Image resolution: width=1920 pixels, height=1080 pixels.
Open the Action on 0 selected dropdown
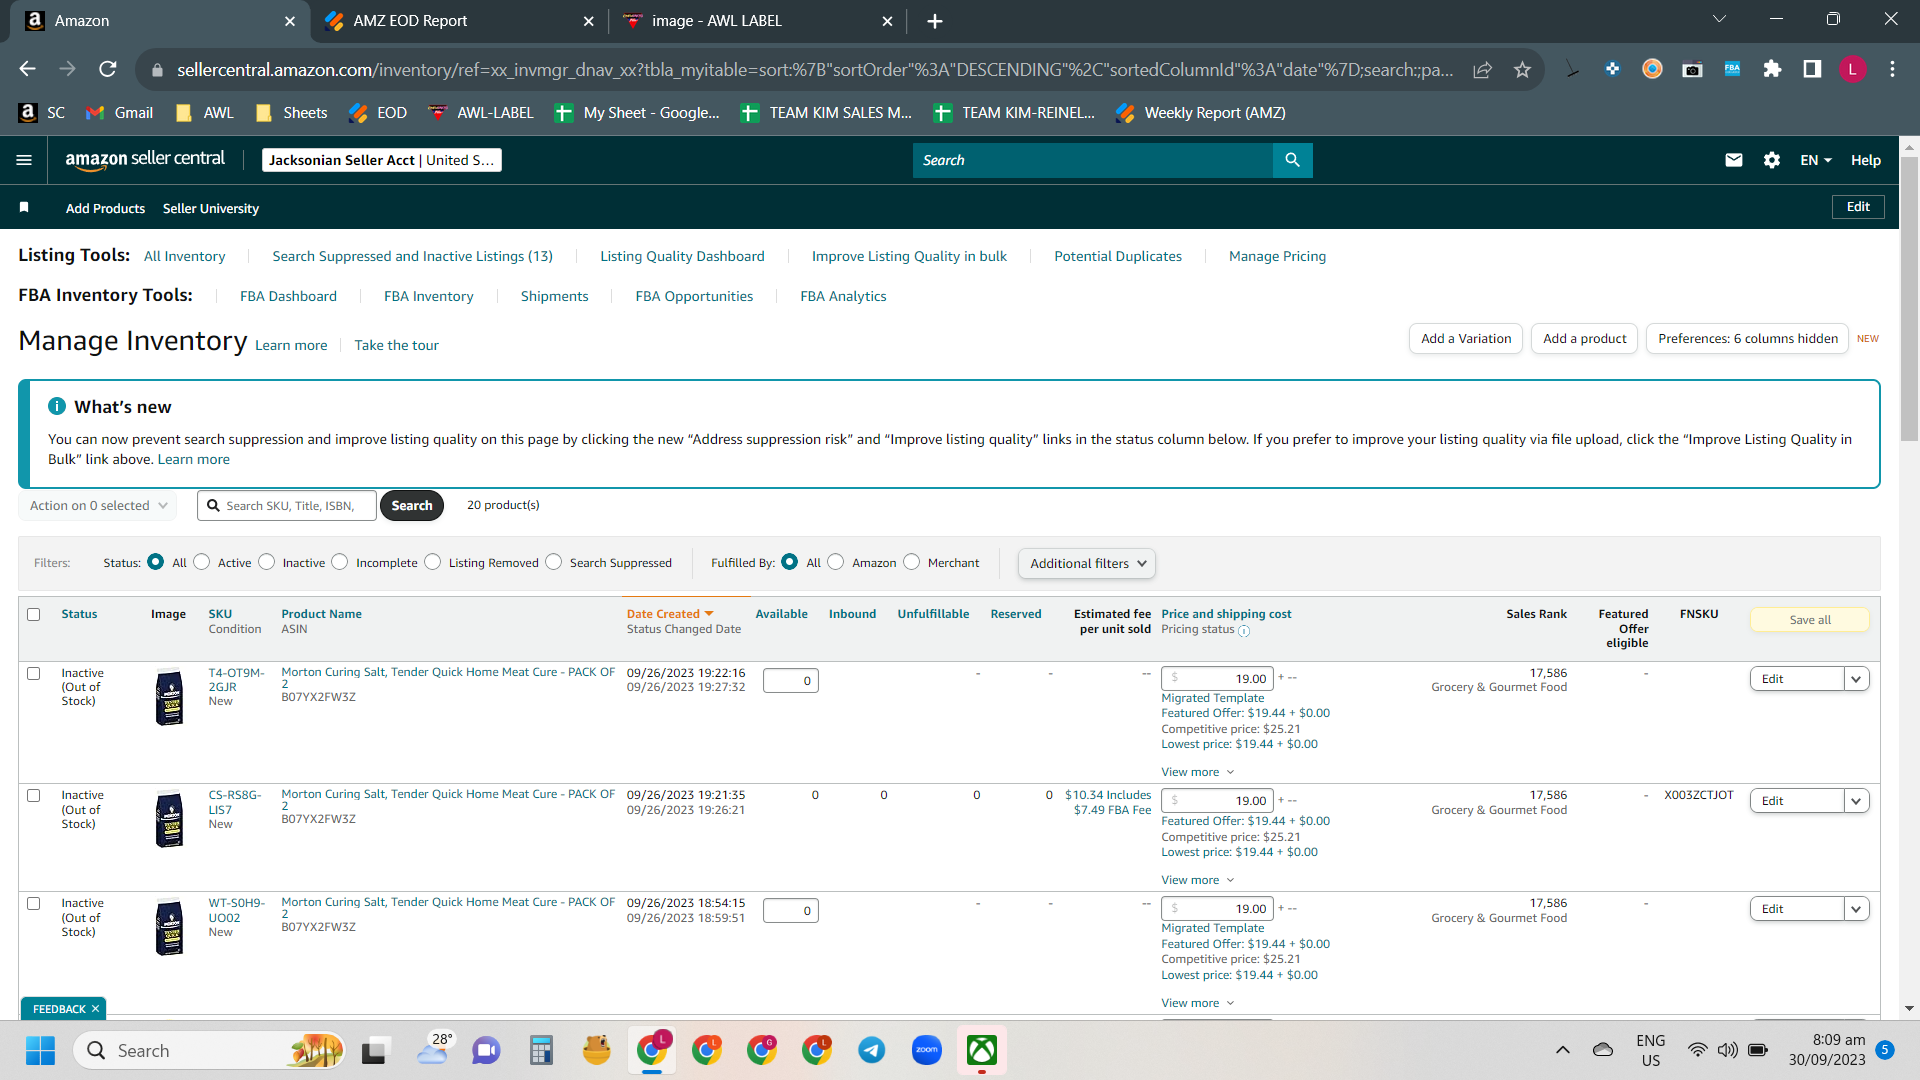pos(98,506)
